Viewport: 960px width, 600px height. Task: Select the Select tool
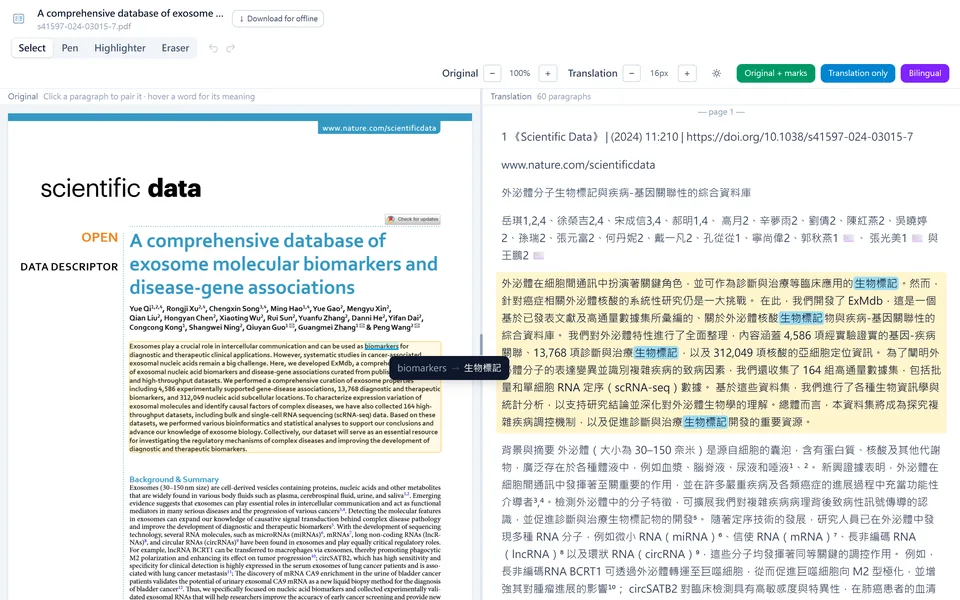click(x=32, y=48)
